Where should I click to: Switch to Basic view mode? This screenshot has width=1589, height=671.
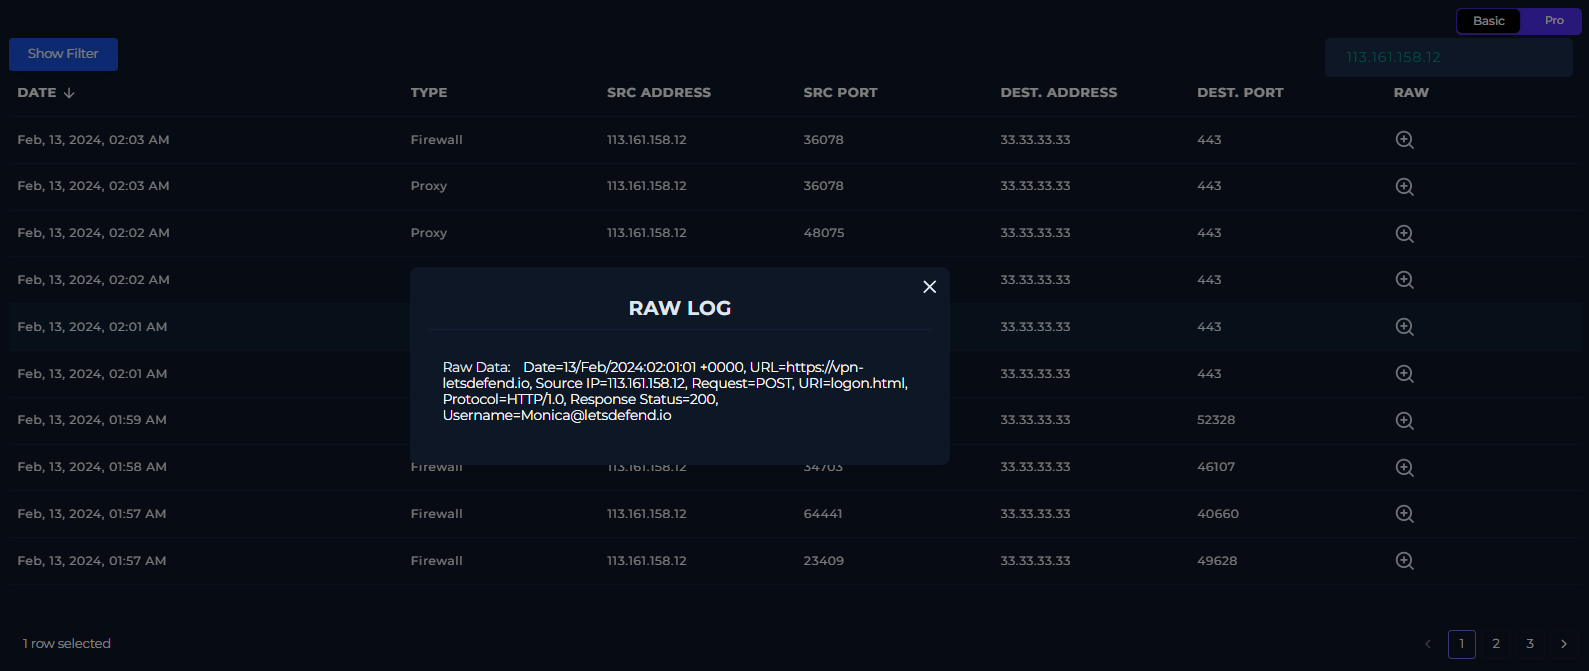tap(1488, 21)
